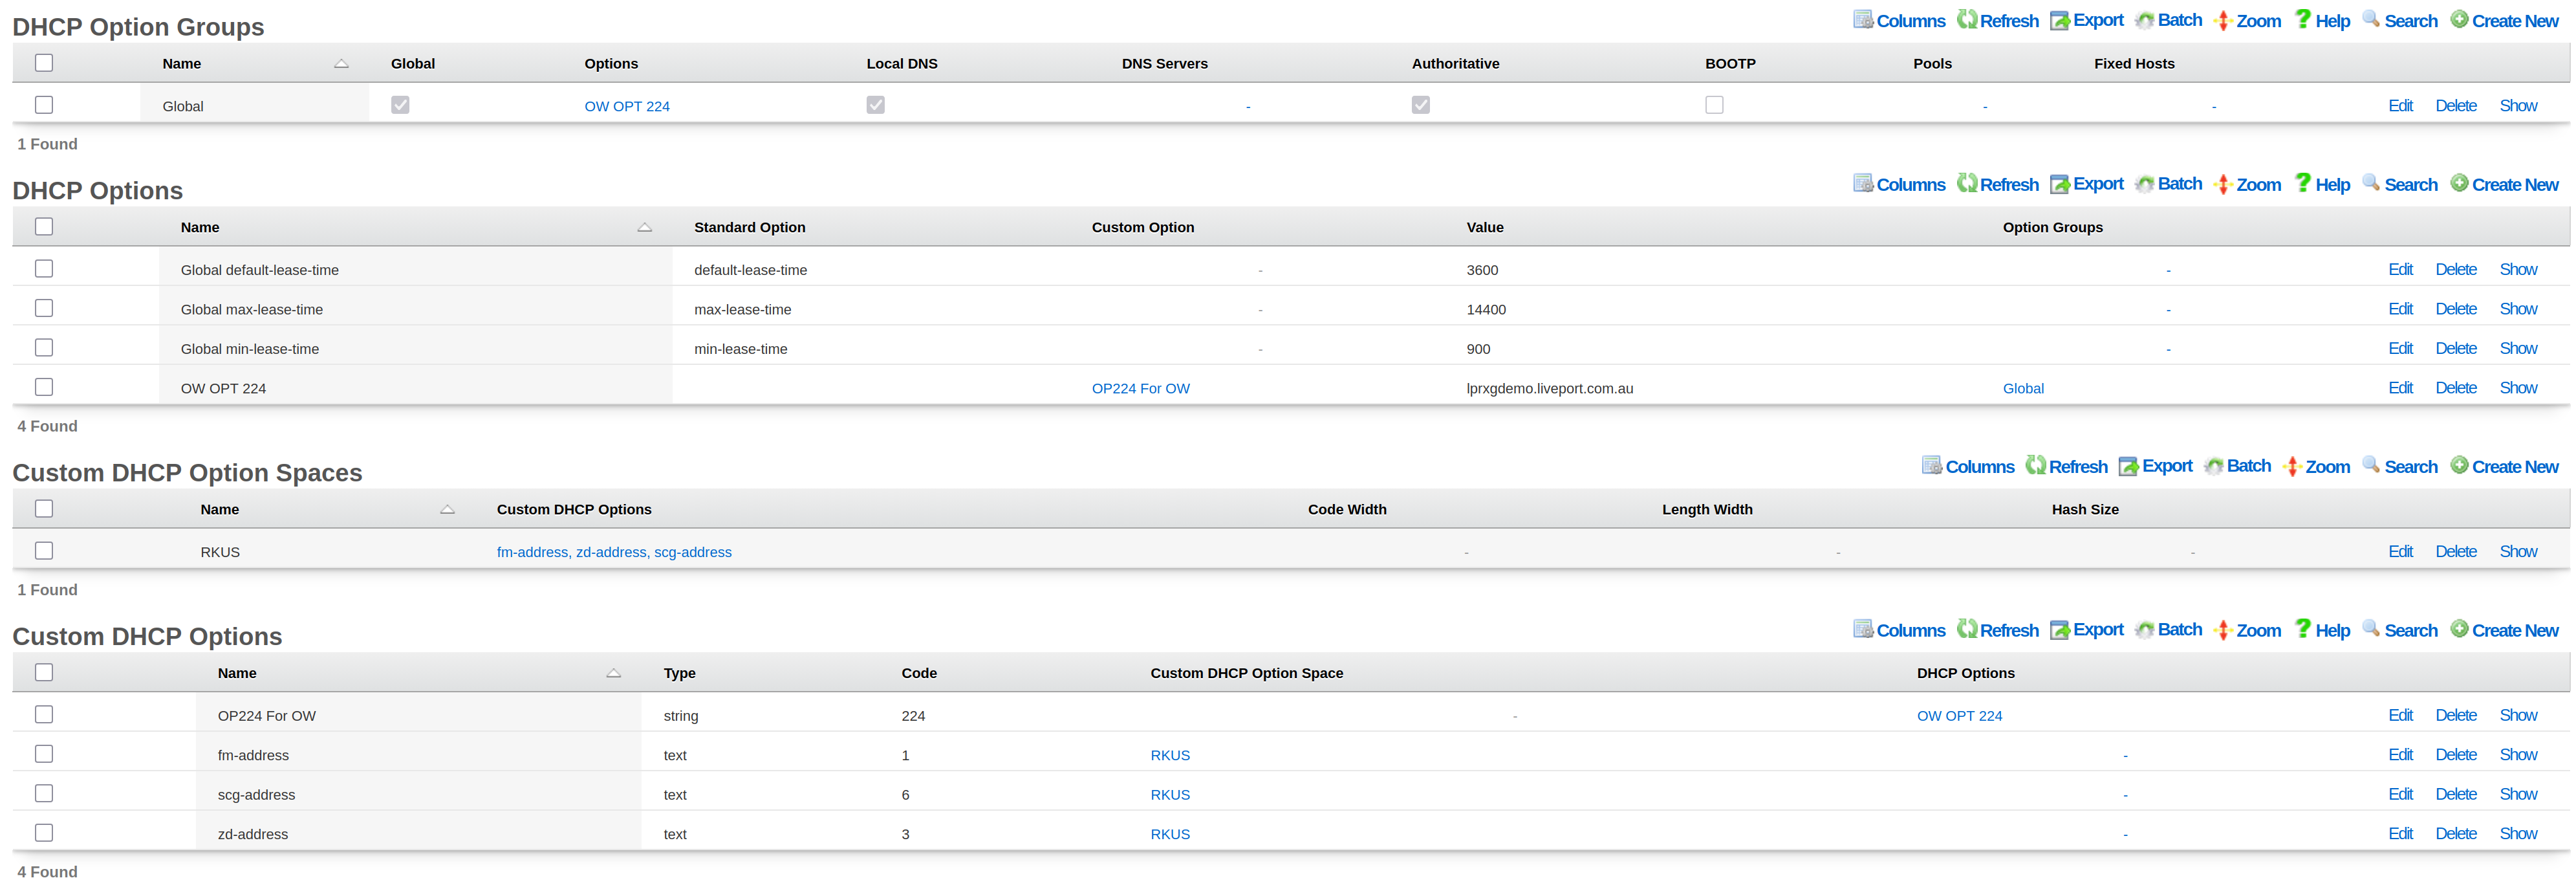Viewport: 2576px width, 889px height.
Task: Create New Custom DHCP Option
Action: [2504, 631]
